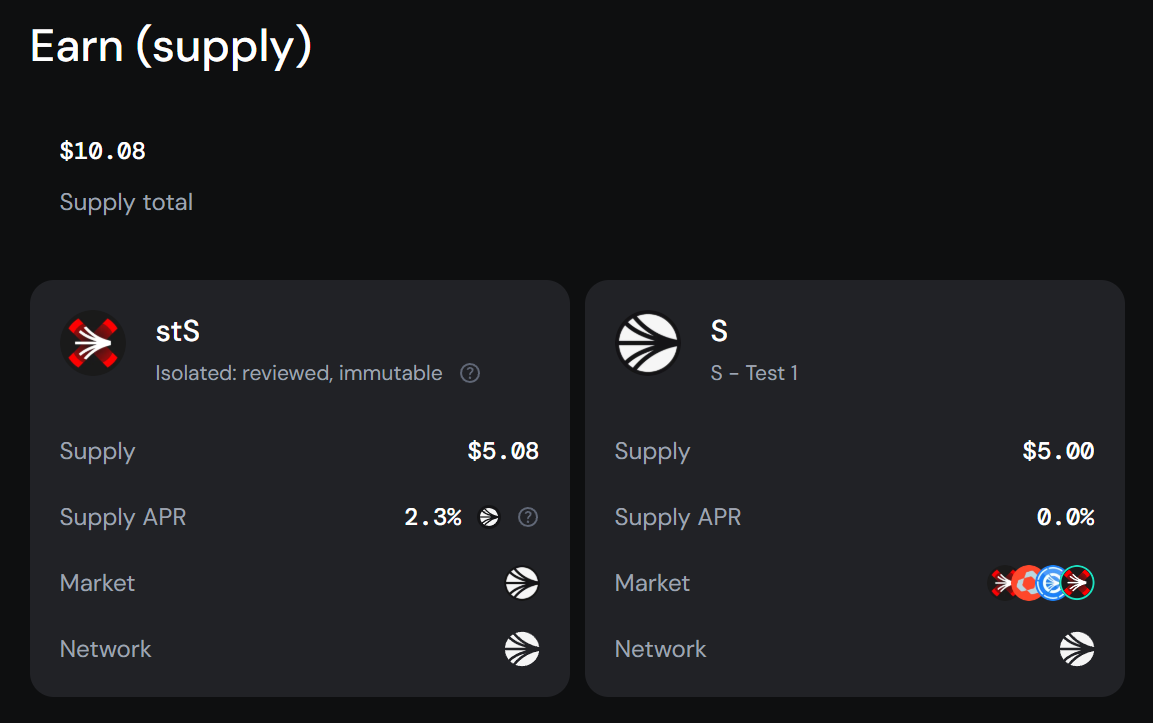Click small Sonic reward icon beside 2.3%
Viewport: 1153px width, 723px height.
click(489, 517)
